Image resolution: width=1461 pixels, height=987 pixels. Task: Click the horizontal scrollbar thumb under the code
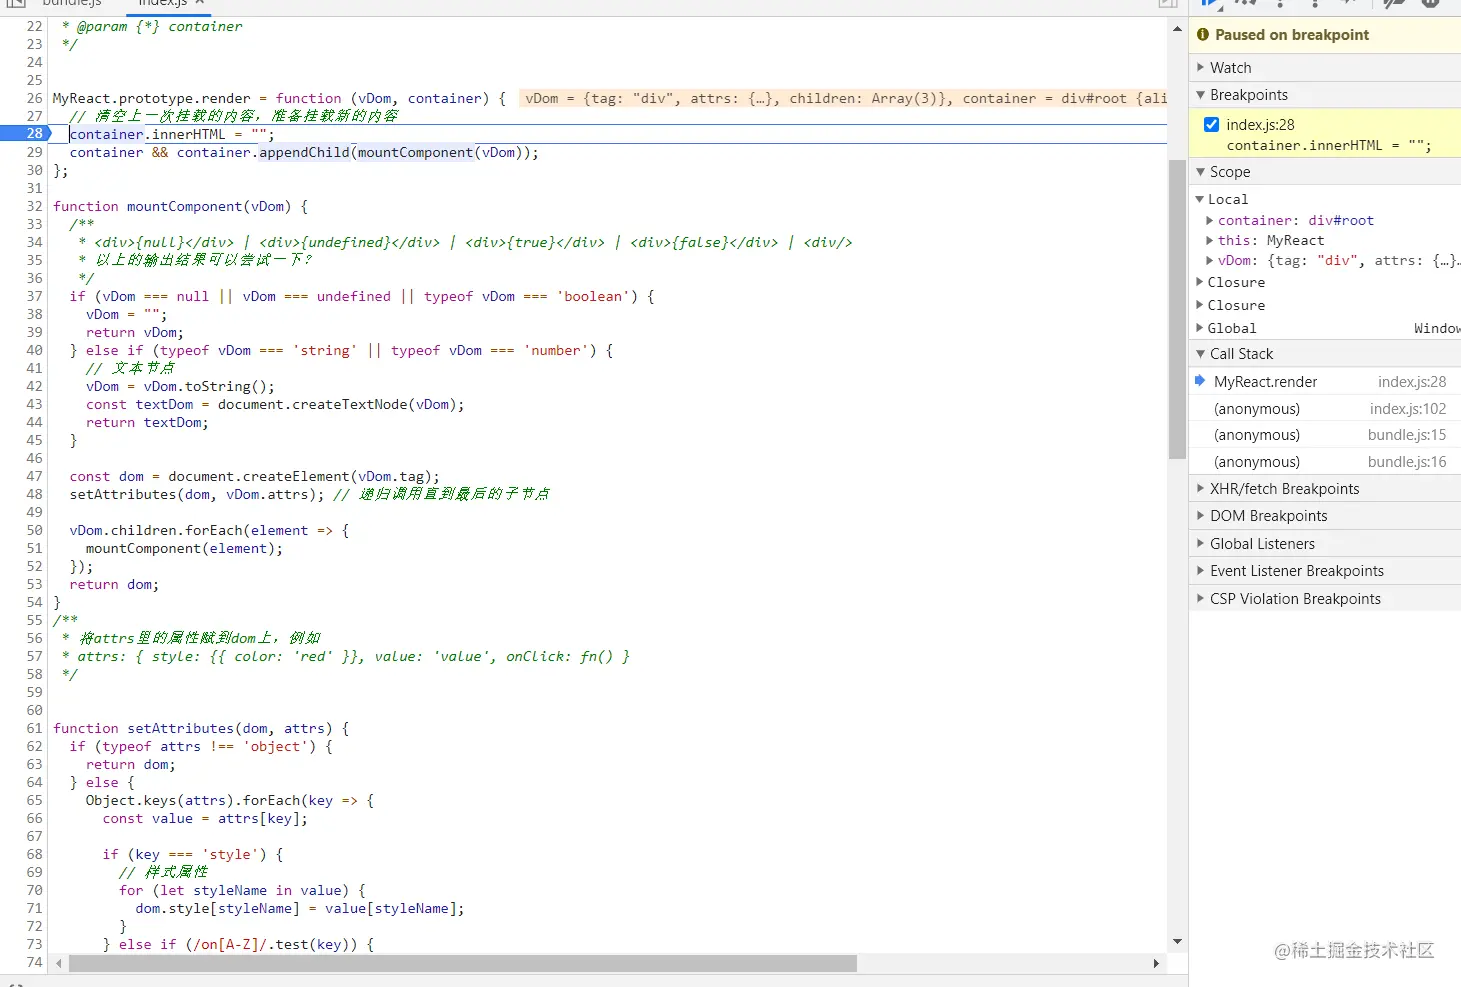point(463,964)
